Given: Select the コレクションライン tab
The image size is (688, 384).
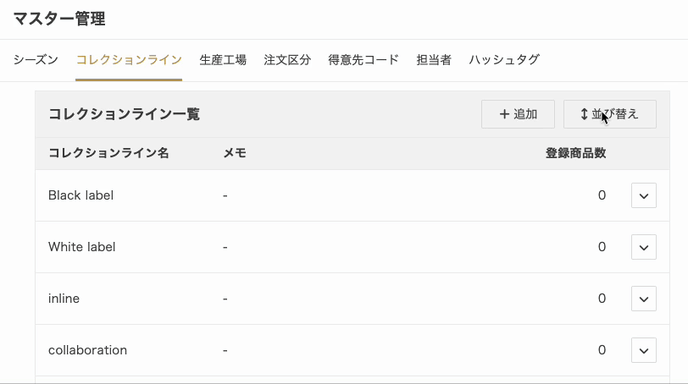Looking at the screenshot, I should (129, 60).
